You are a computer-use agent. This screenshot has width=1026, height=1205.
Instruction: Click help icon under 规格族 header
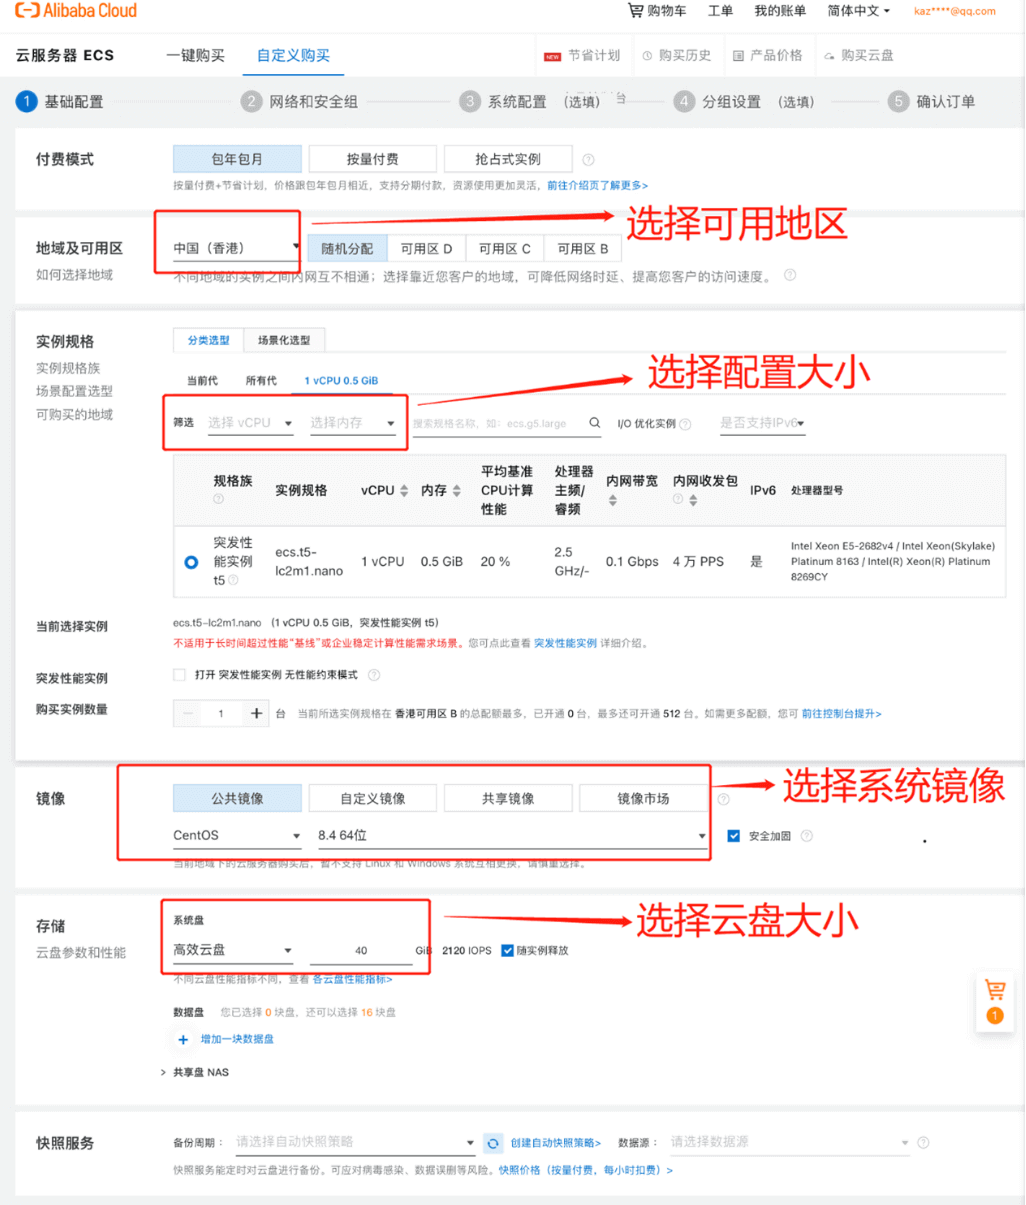pos(218,499)
